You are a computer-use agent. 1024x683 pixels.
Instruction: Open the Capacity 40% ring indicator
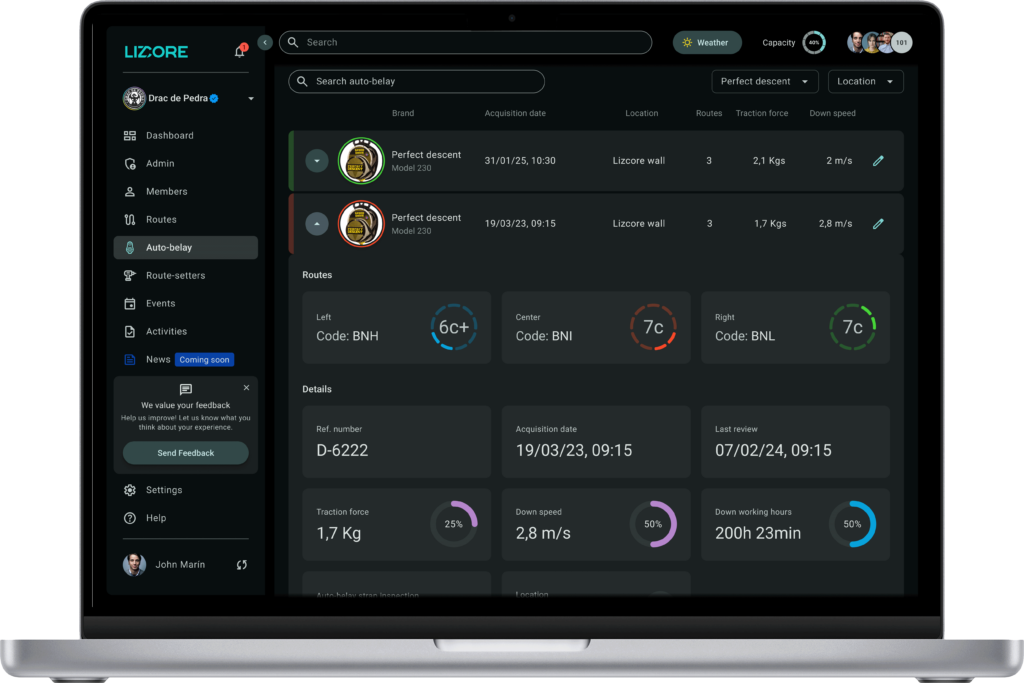814,42
